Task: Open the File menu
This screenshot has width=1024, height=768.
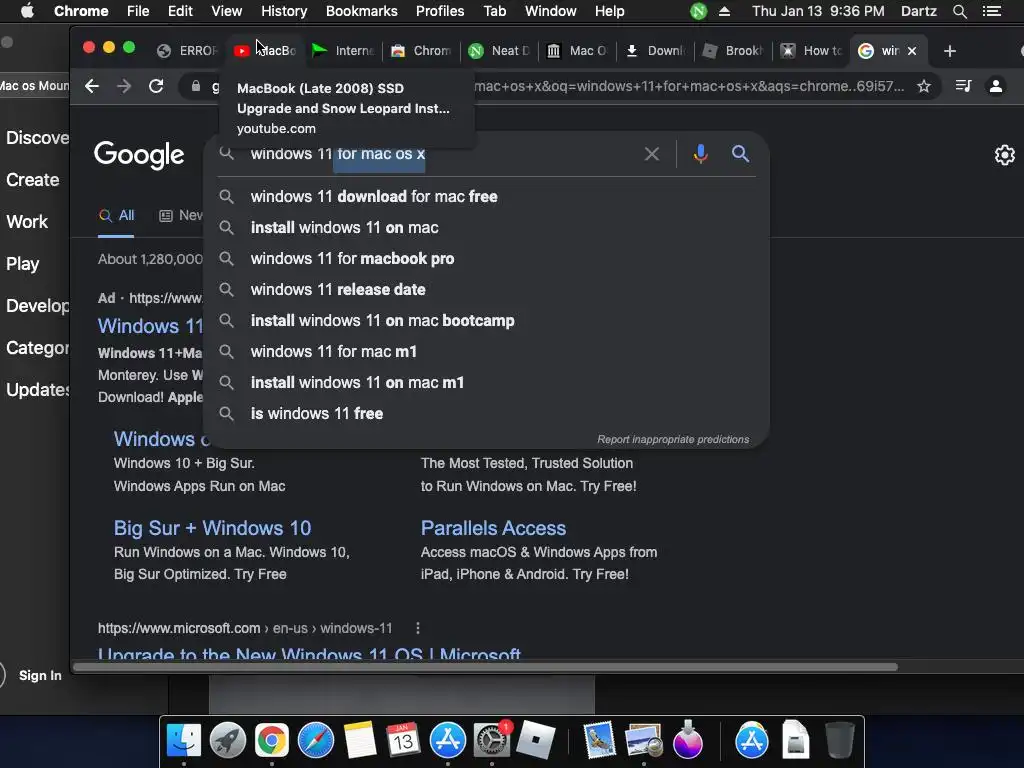Action: point(138,11)
